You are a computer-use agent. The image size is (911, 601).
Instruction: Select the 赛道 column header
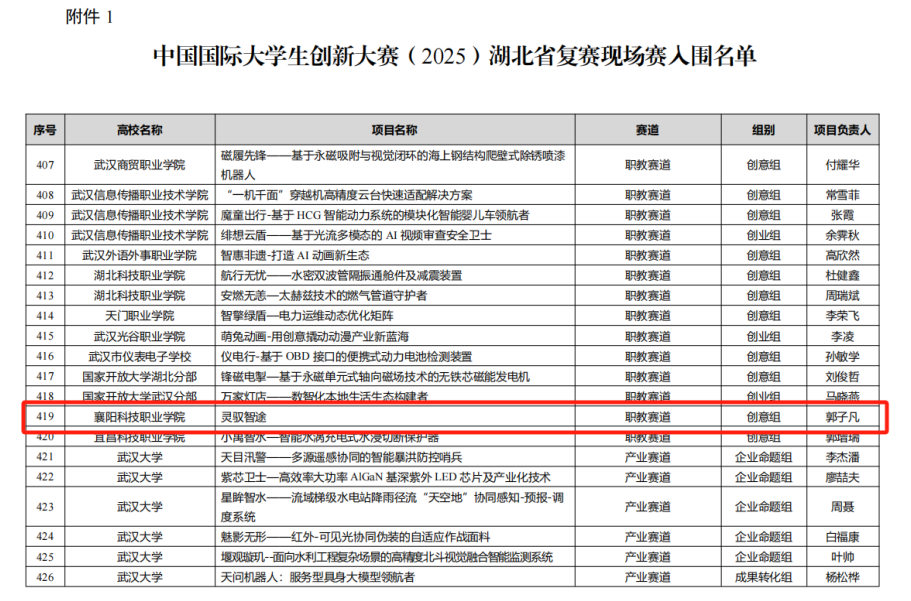tap(647, 130)
